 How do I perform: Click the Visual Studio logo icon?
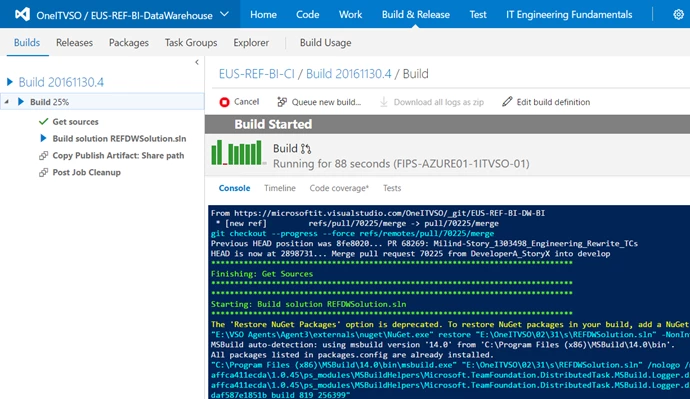22,15
